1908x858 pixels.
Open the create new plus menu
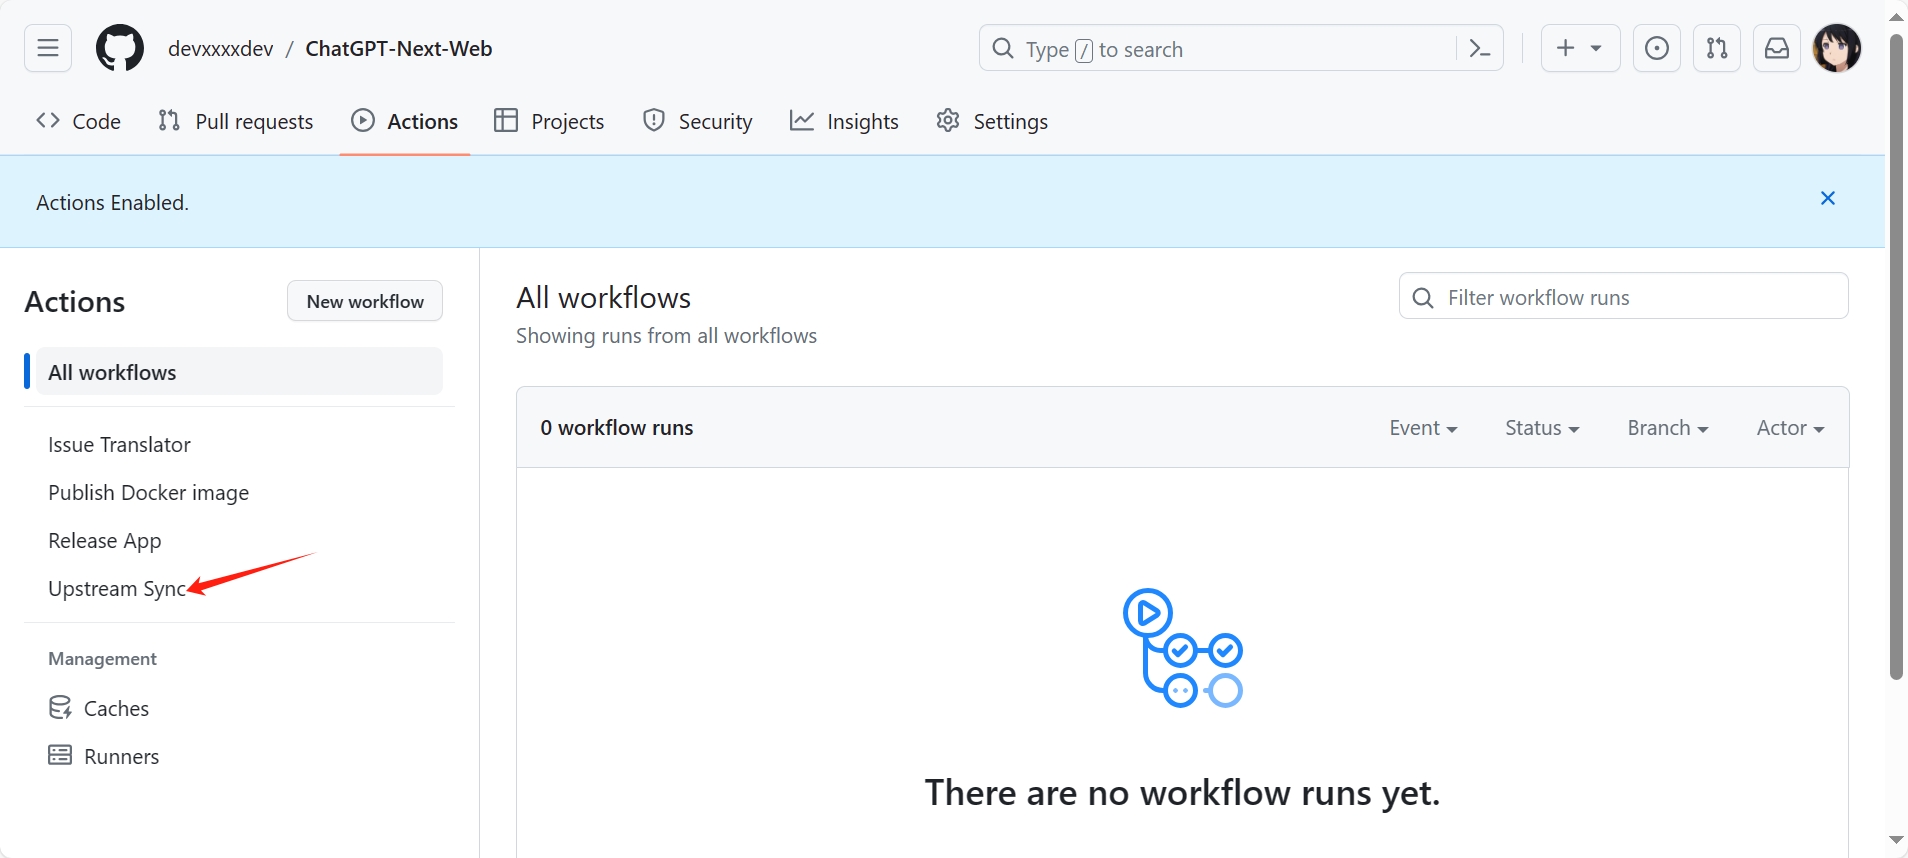click(x=1580, y=48)
